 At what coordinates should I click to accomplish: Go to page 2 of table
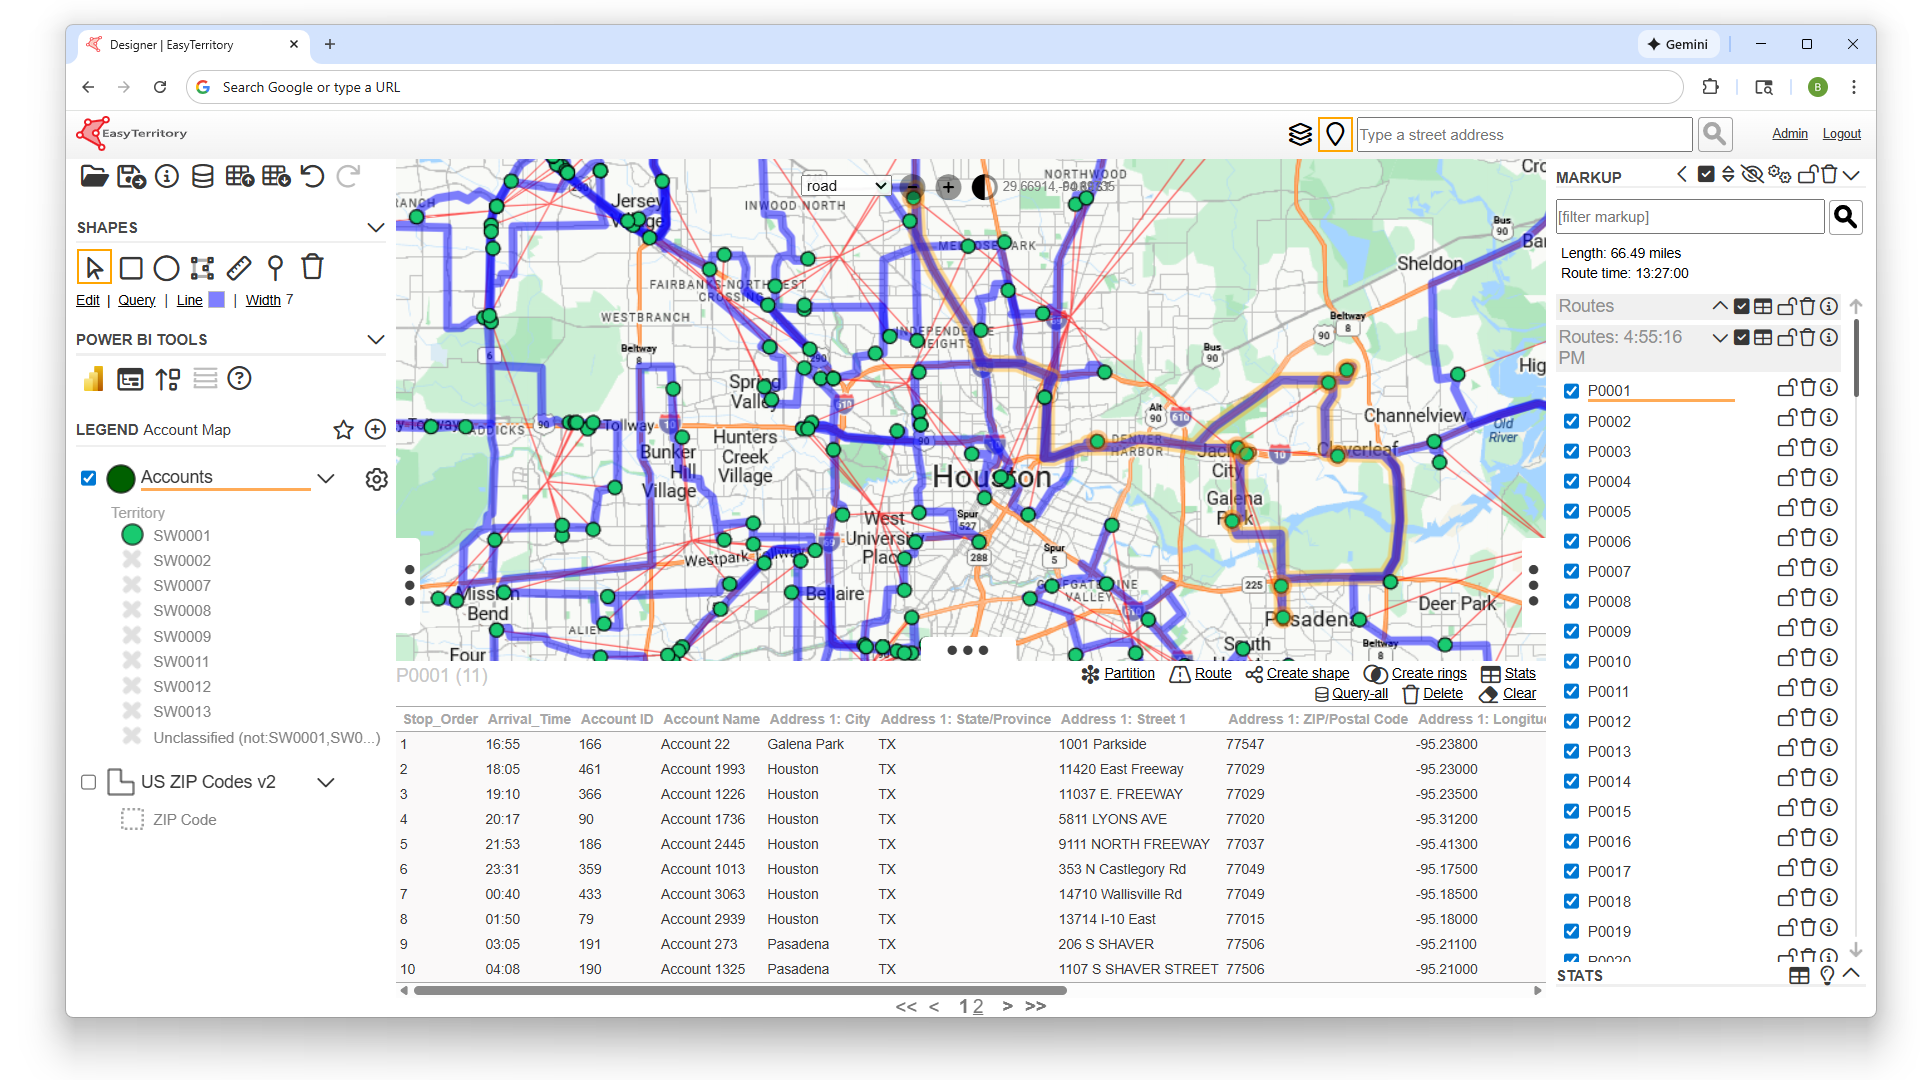[x=978, y=1006]
